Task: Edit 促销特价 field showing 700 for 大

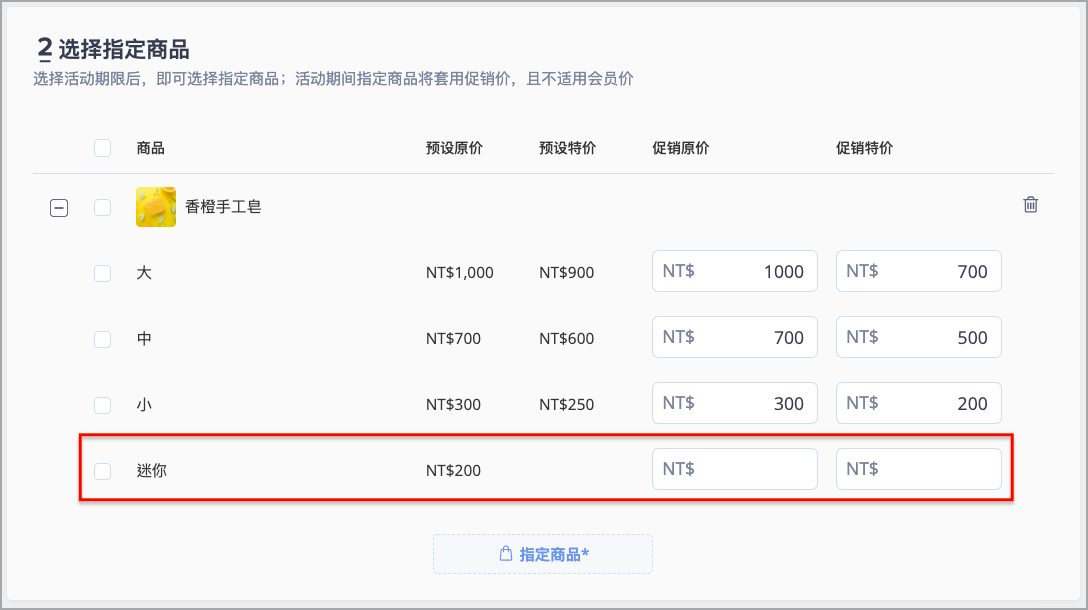Action: [x=918, y=271]
